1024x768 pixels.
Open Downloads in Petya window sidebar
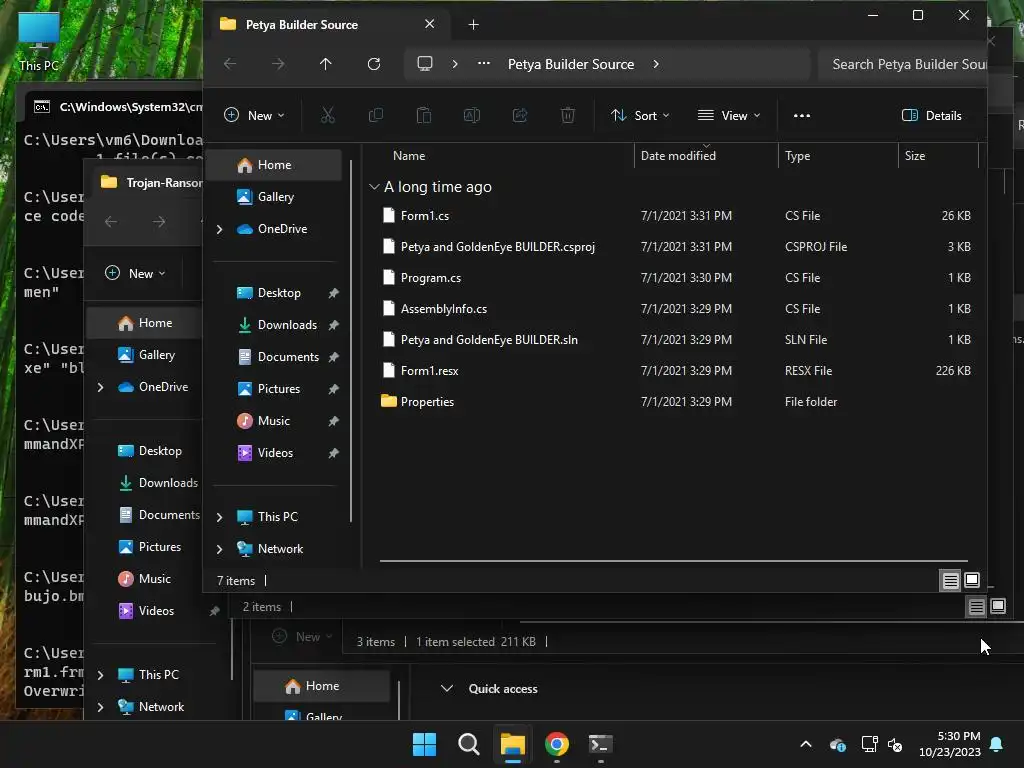274,325
